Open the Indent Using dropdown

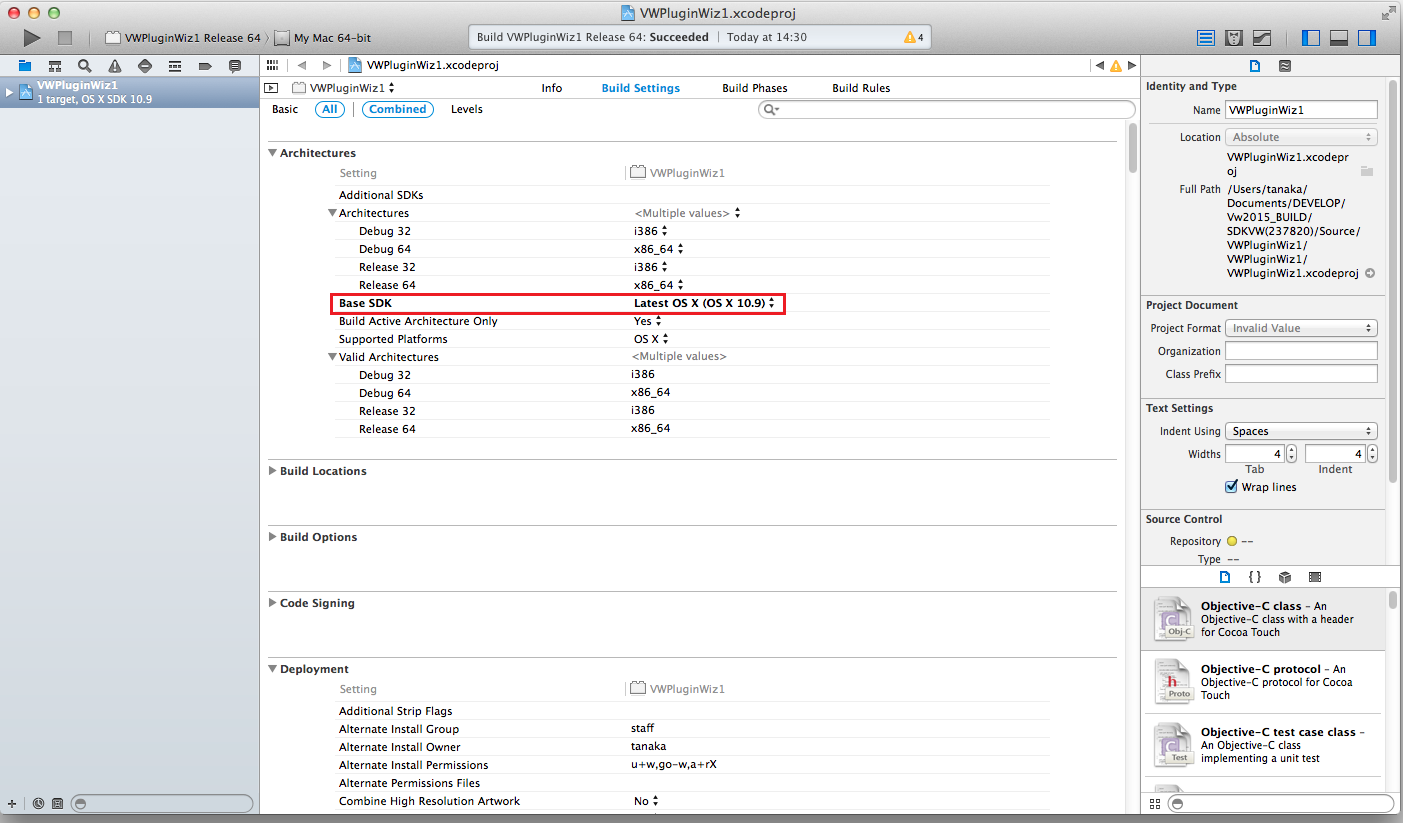click(1301, 431)
